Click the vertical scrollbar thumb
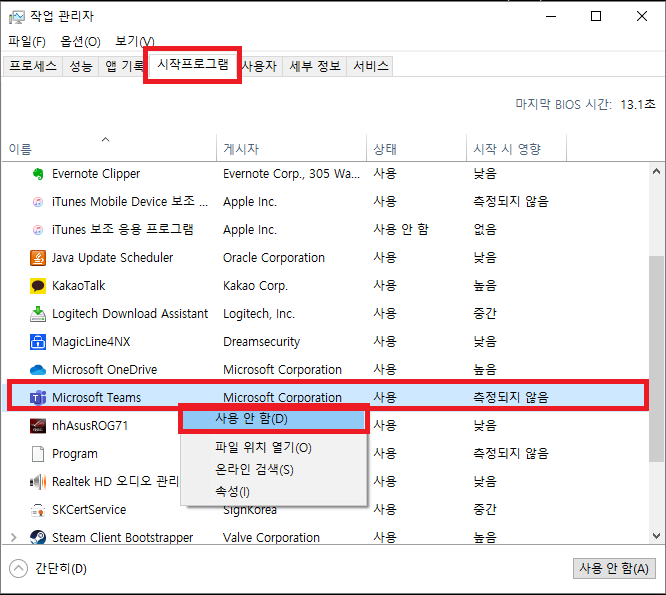 click(x=657, y=358)
